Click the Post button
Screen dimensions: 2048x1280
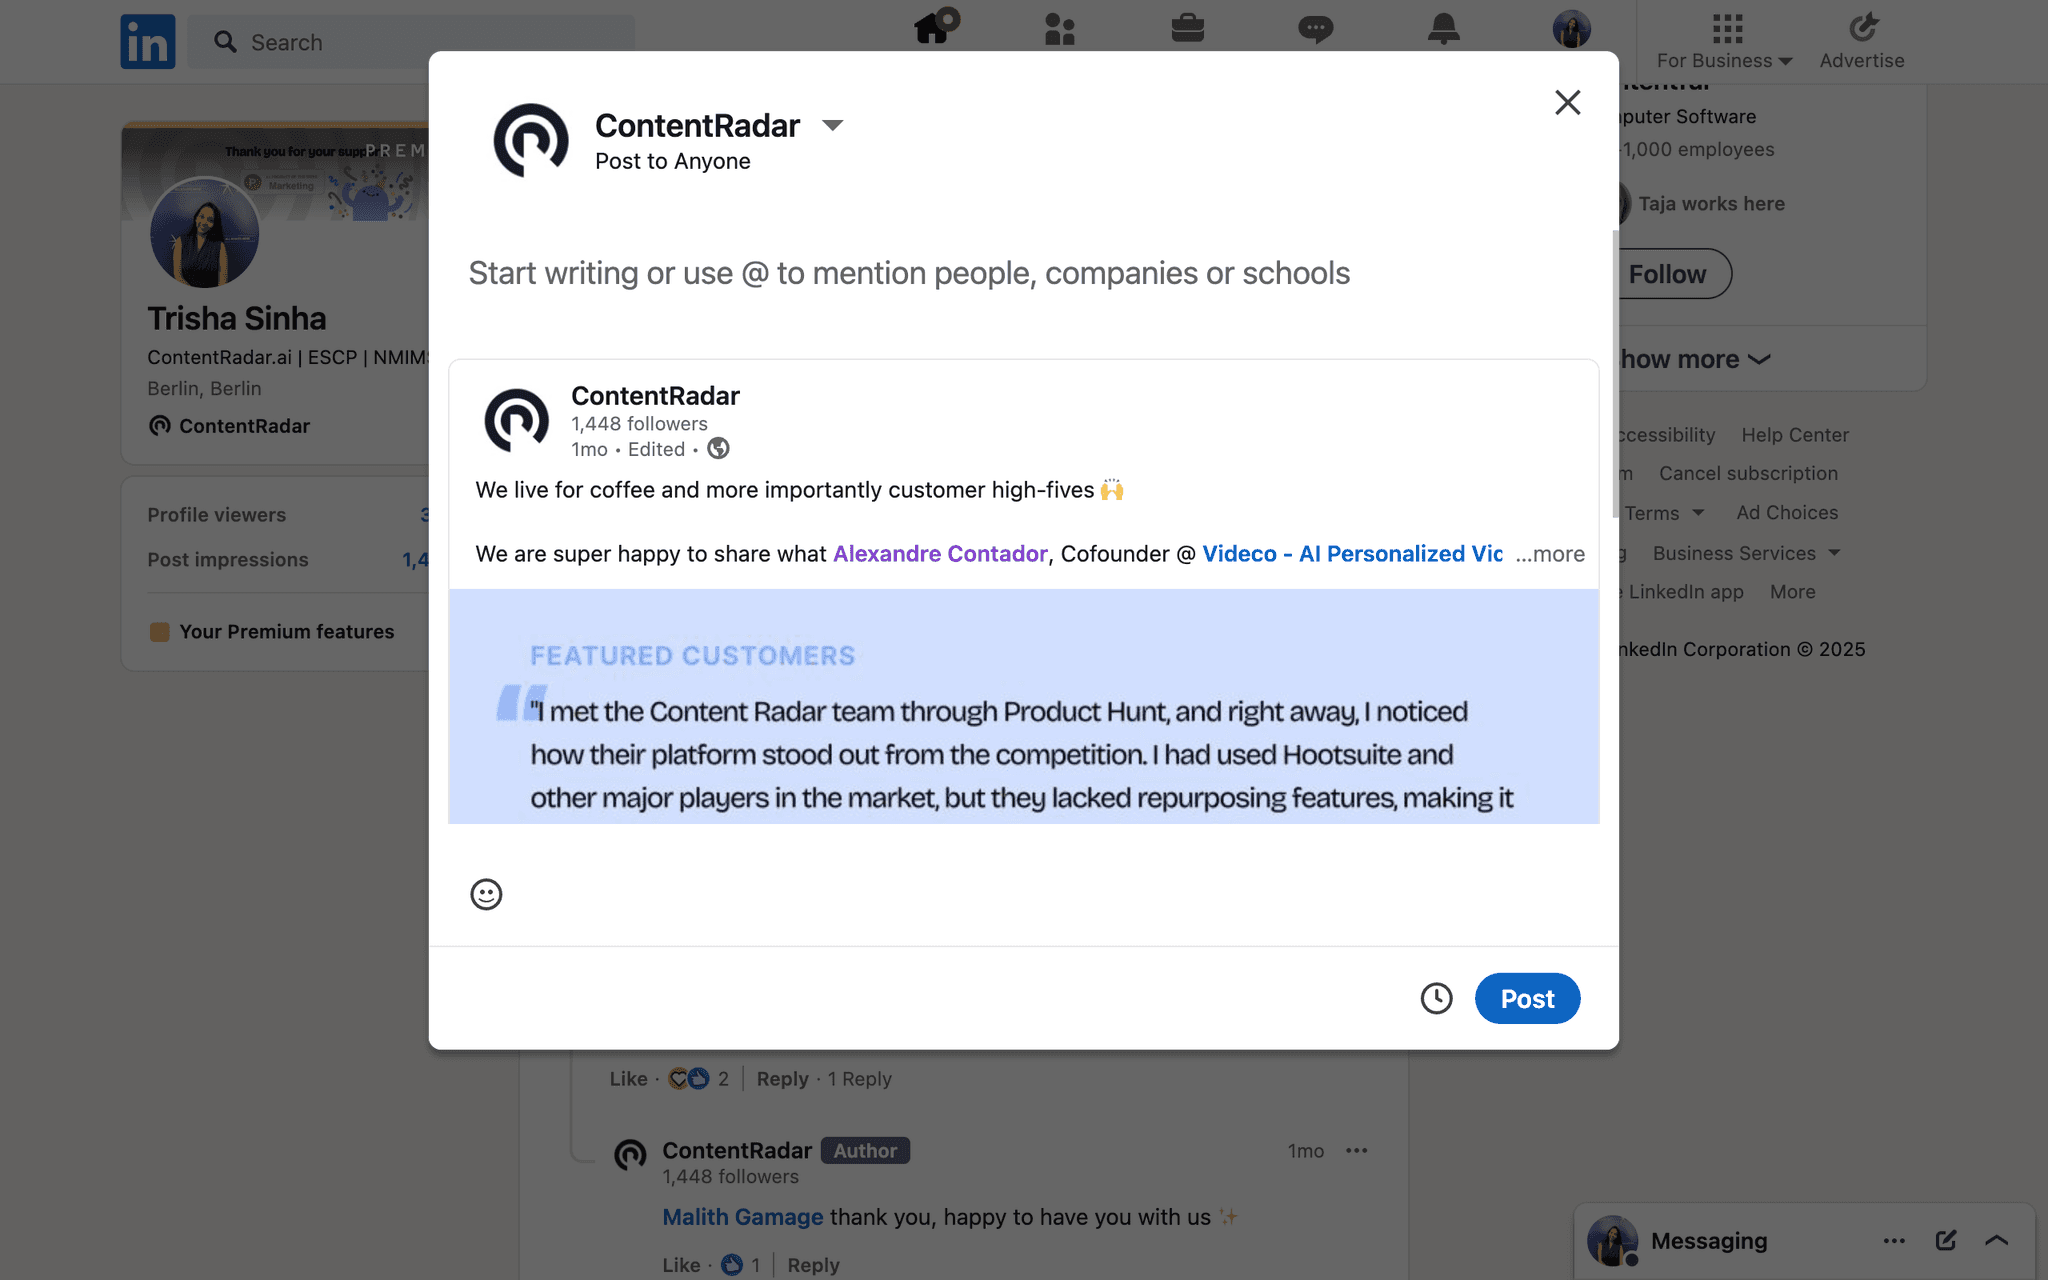tap(1527, 998)
